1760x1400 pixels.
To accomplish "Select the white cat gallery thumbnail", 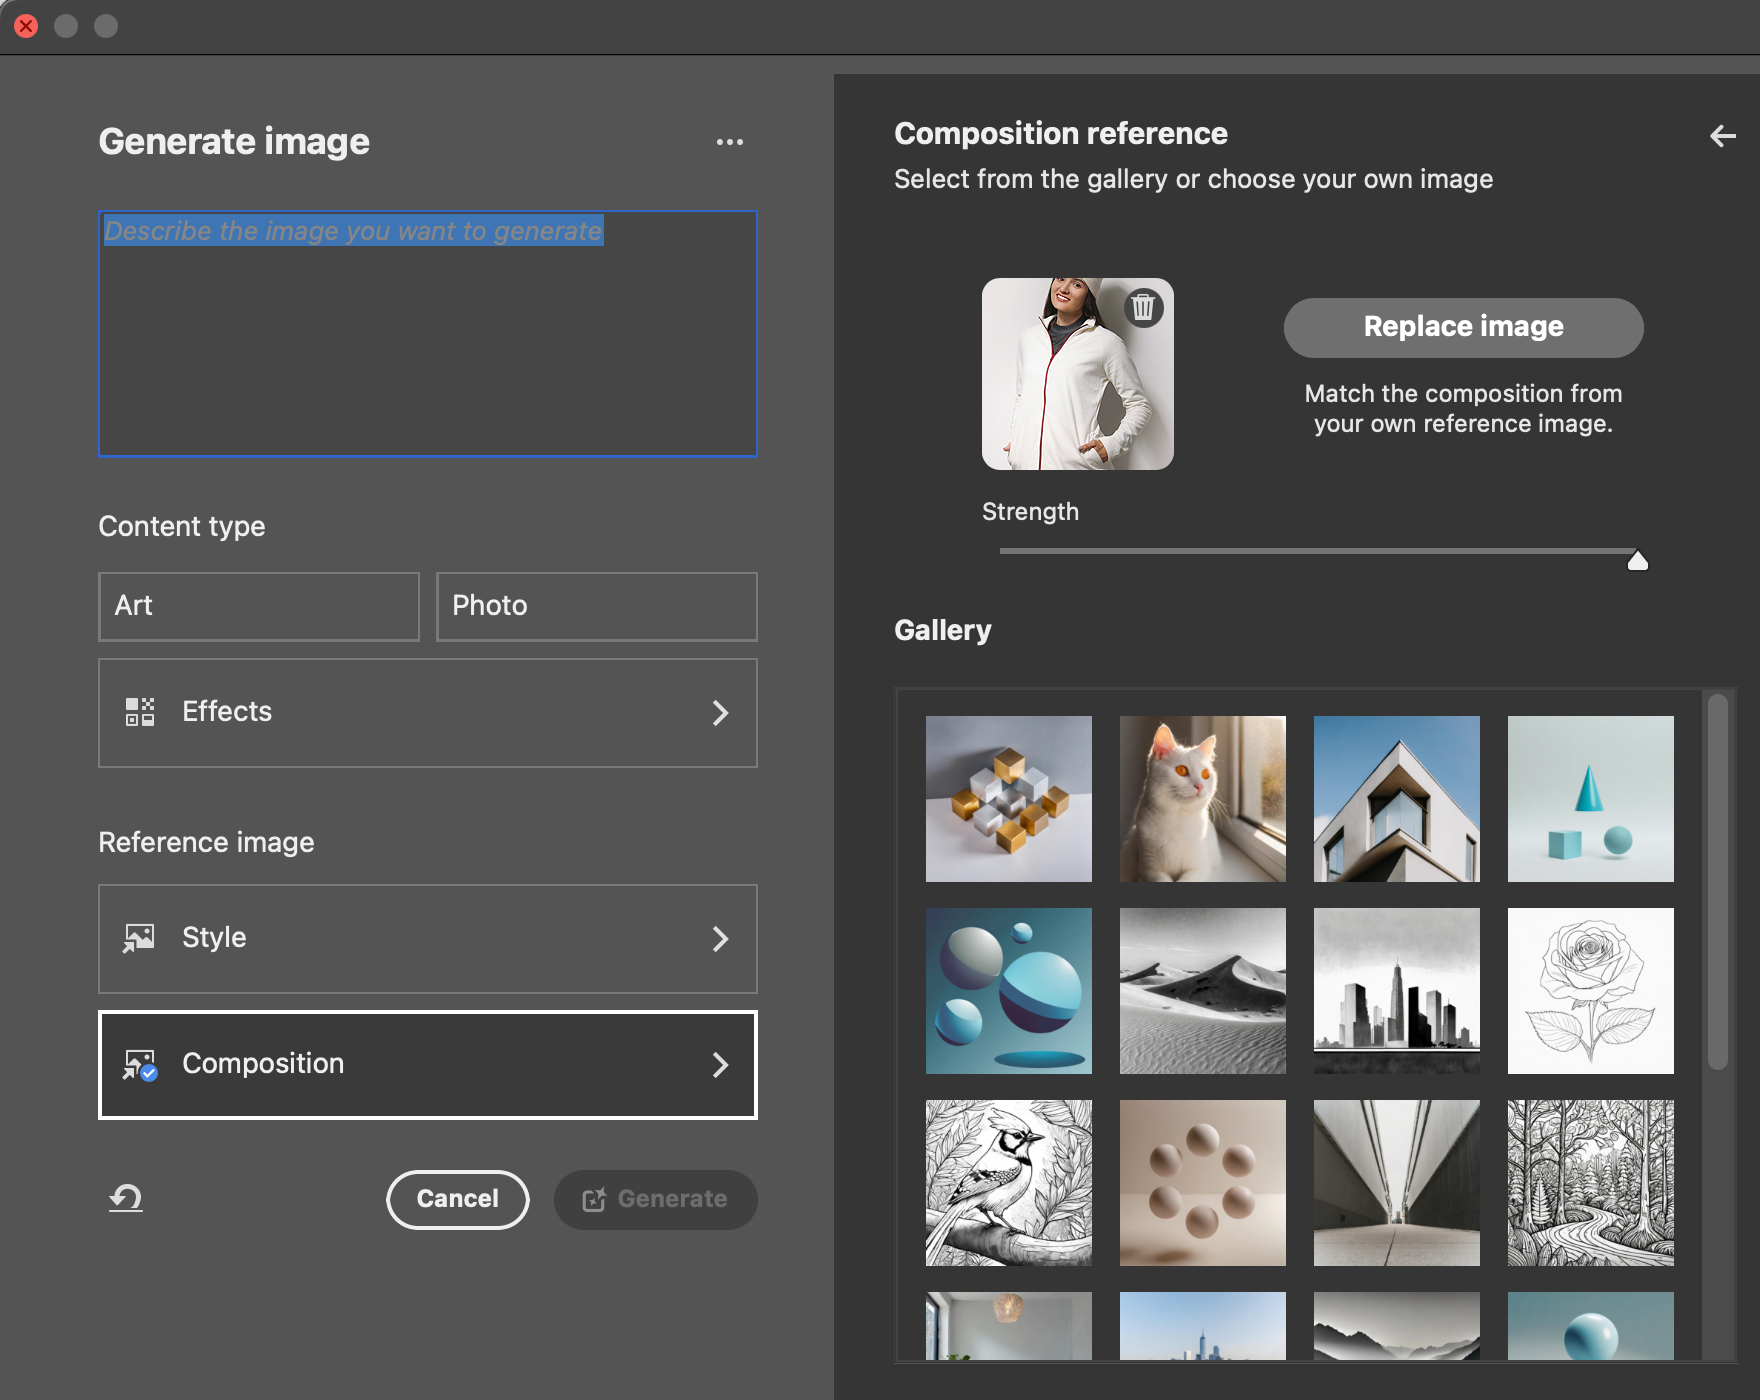I will 1202,799.
